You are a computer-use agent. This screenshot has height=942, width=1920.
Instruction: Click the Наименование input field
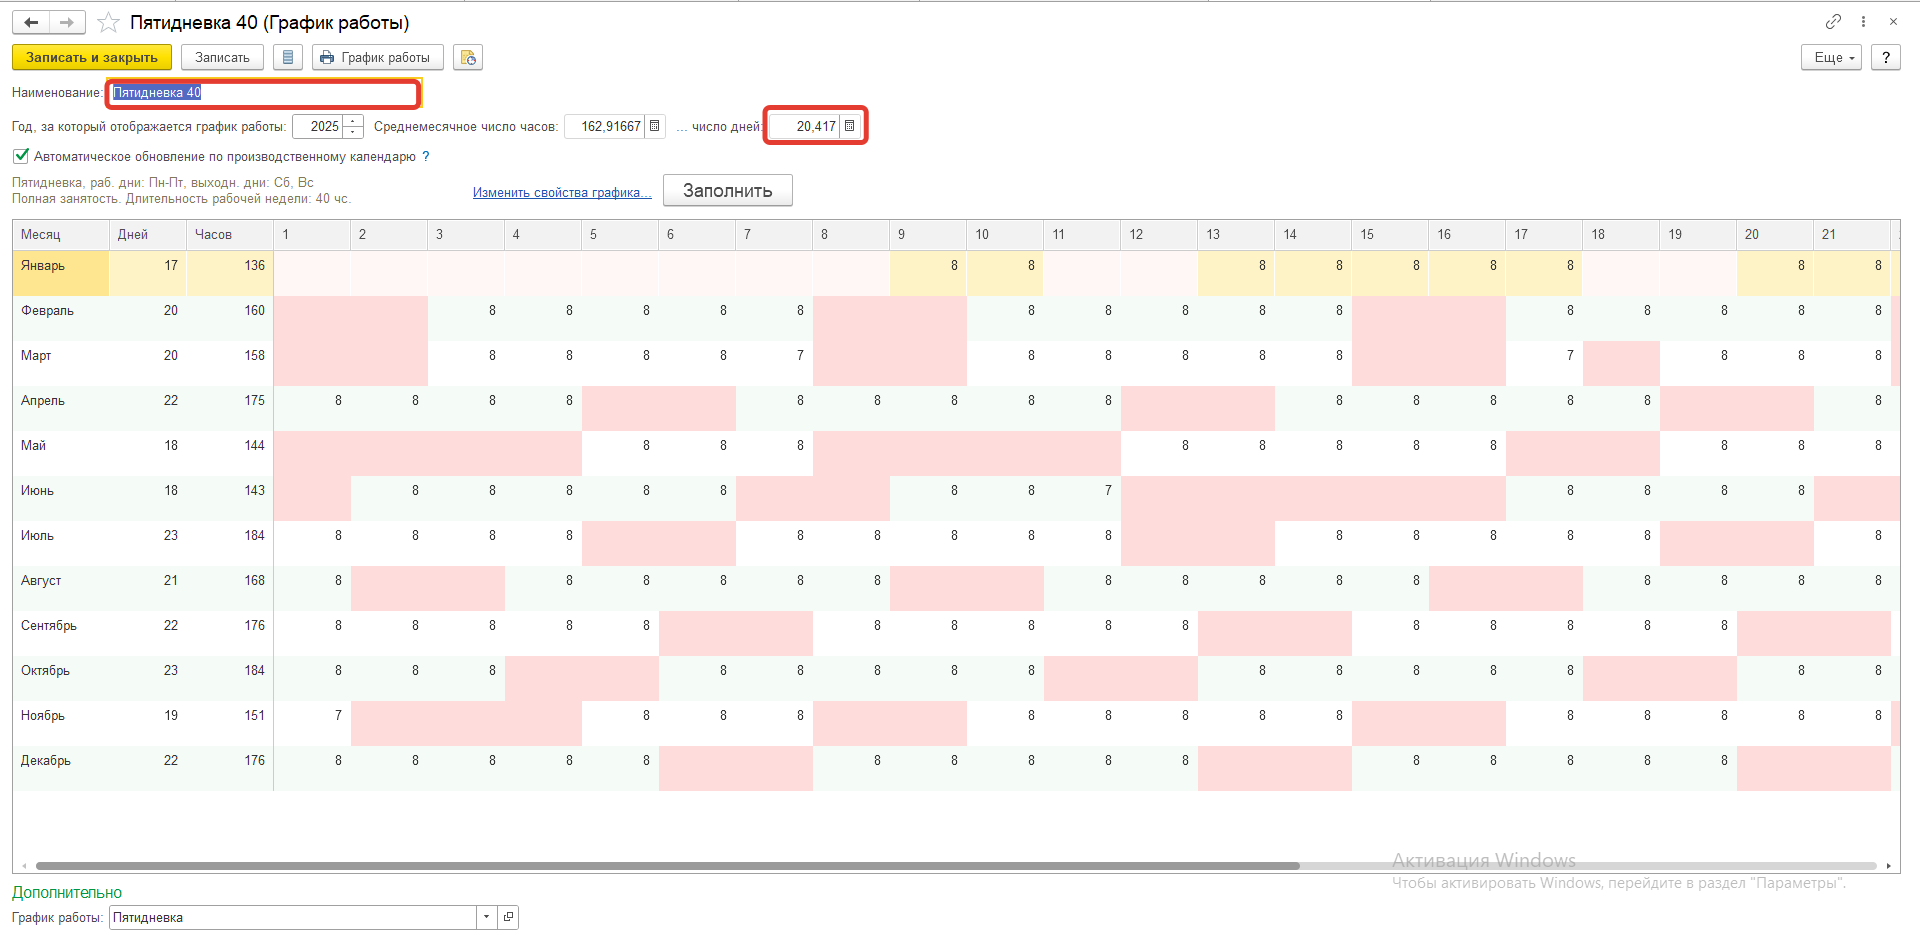(263, 93)
